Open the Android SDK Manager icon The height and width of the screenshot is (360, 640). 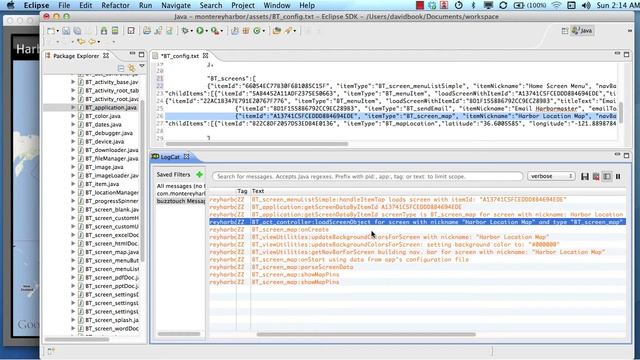click(104, 31)
